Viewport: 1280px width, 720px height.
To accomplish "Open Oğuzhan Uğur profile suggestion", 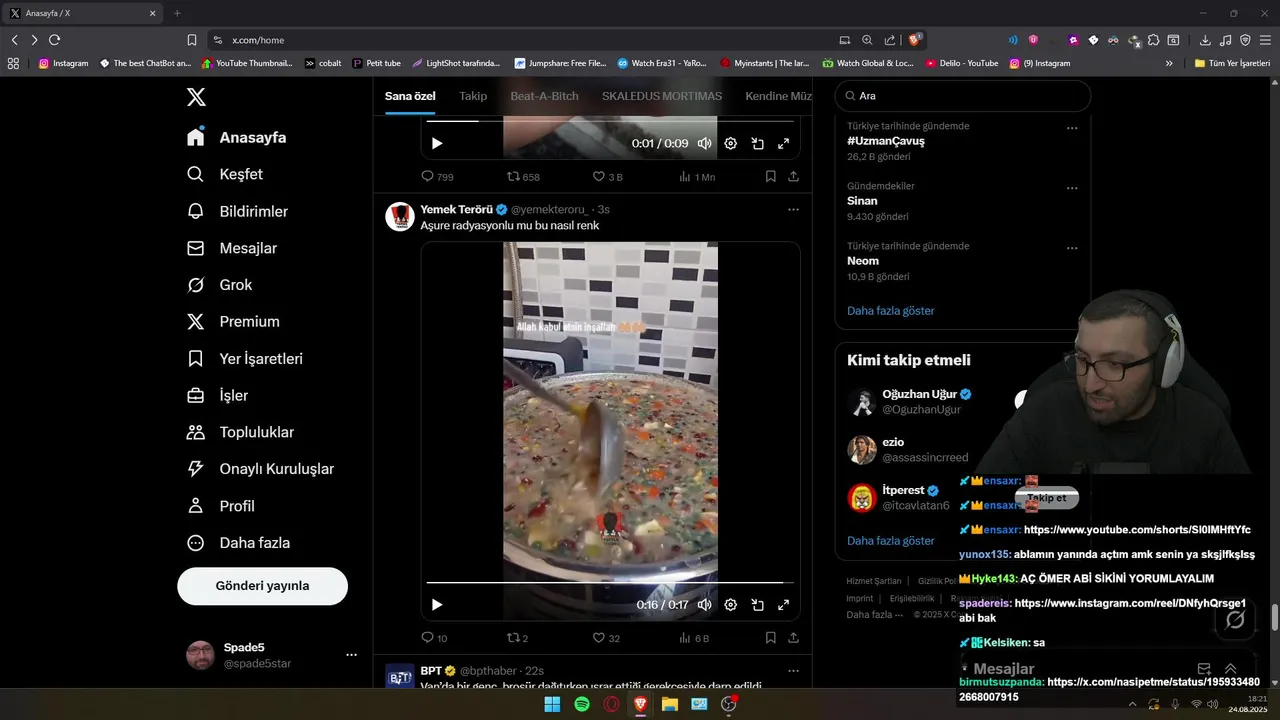I will pos(920,394).
